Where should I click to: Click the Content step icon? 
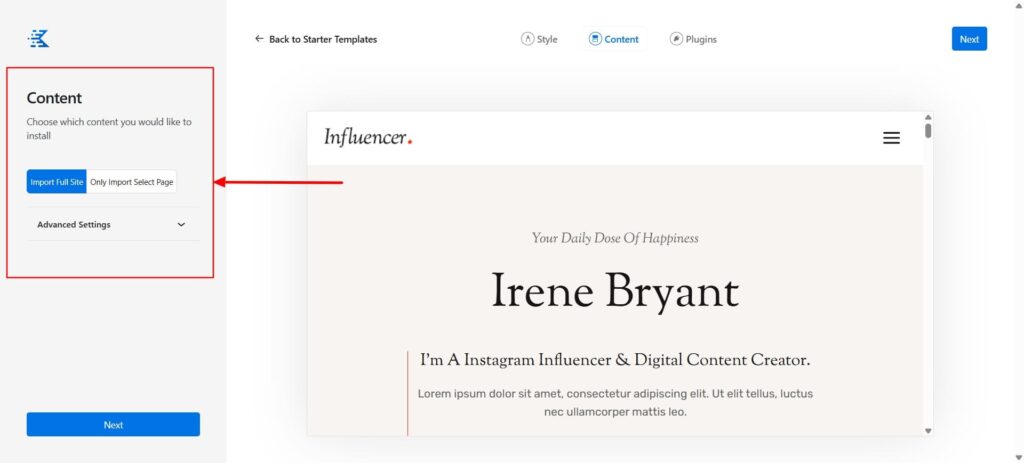(595, 39)
